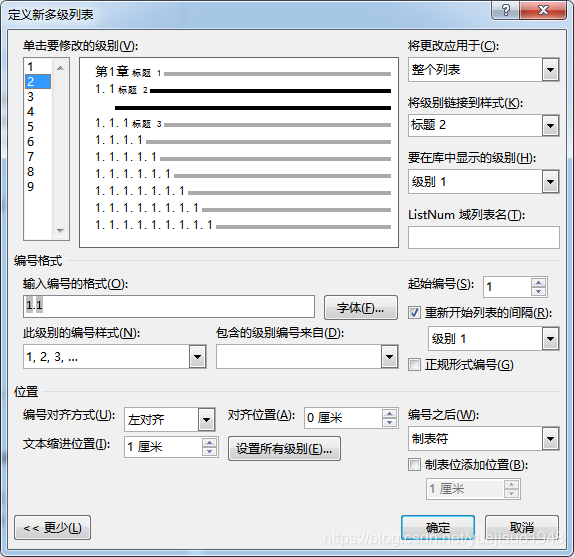Click 设置所有级别 button

(x=284, y=448)
